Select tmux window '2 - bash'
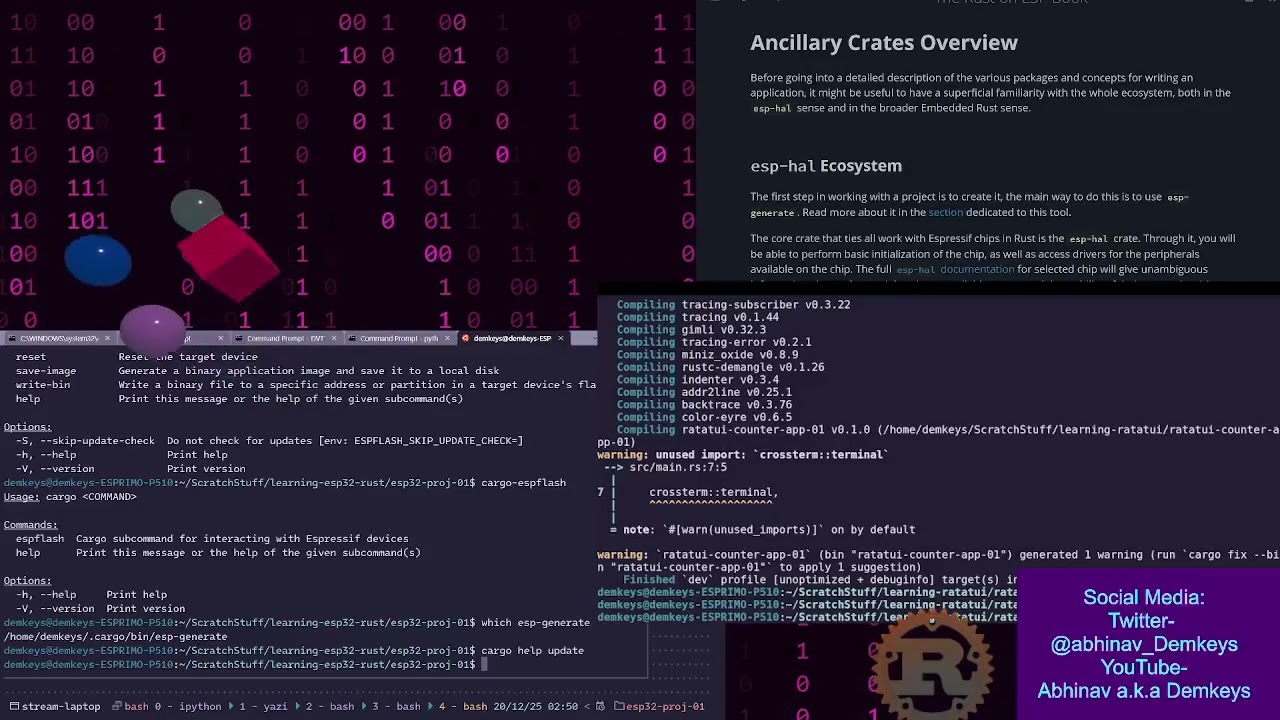 point(330,706)
